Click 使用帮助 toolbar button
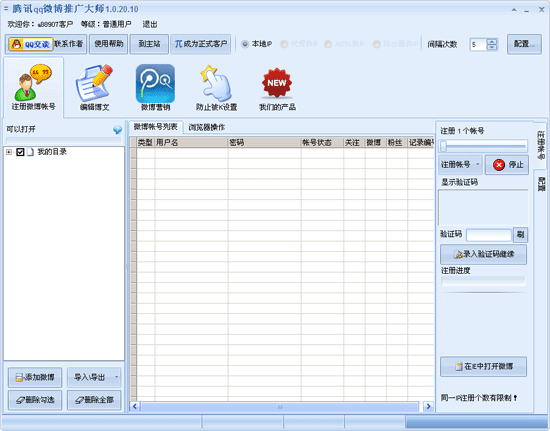Screen dimensions: 550x431 point(108,44)
